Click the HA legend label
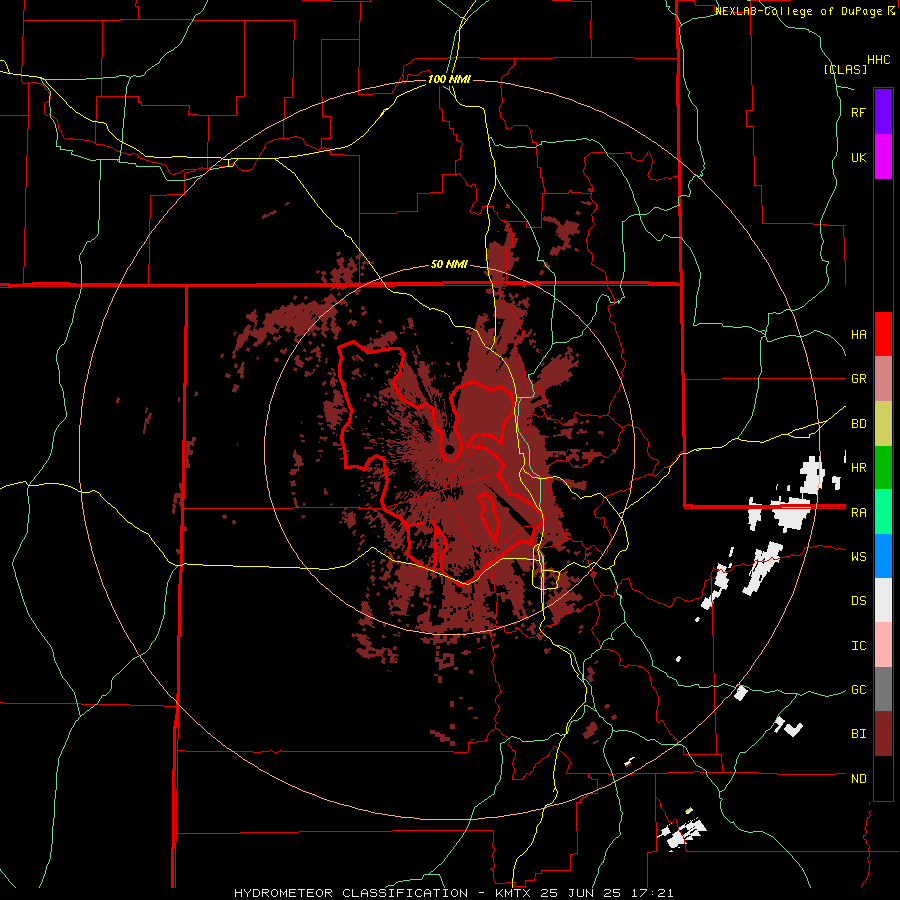The height and width of the screenshot is (900, 900). pos(859,335)
